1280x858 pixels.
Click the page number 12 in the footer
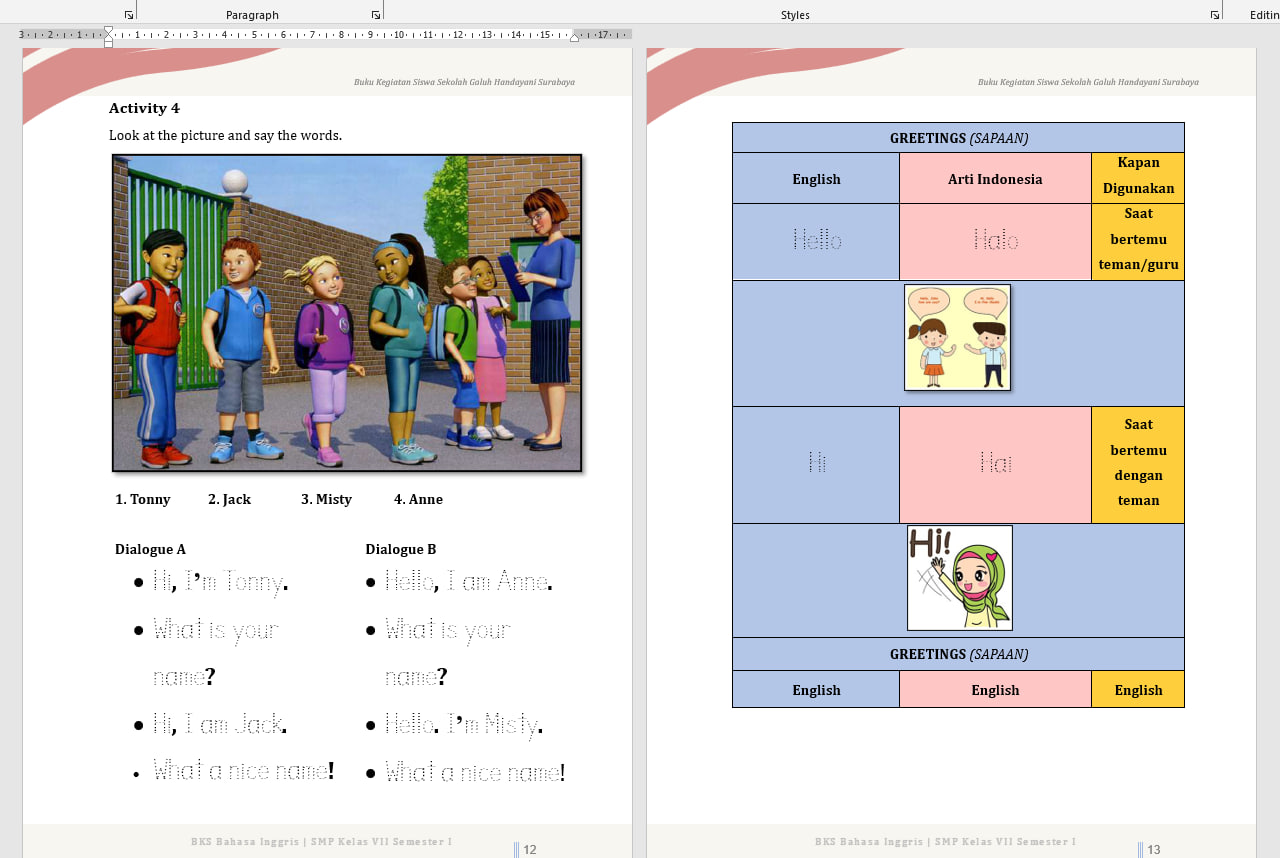click(530, 849)
